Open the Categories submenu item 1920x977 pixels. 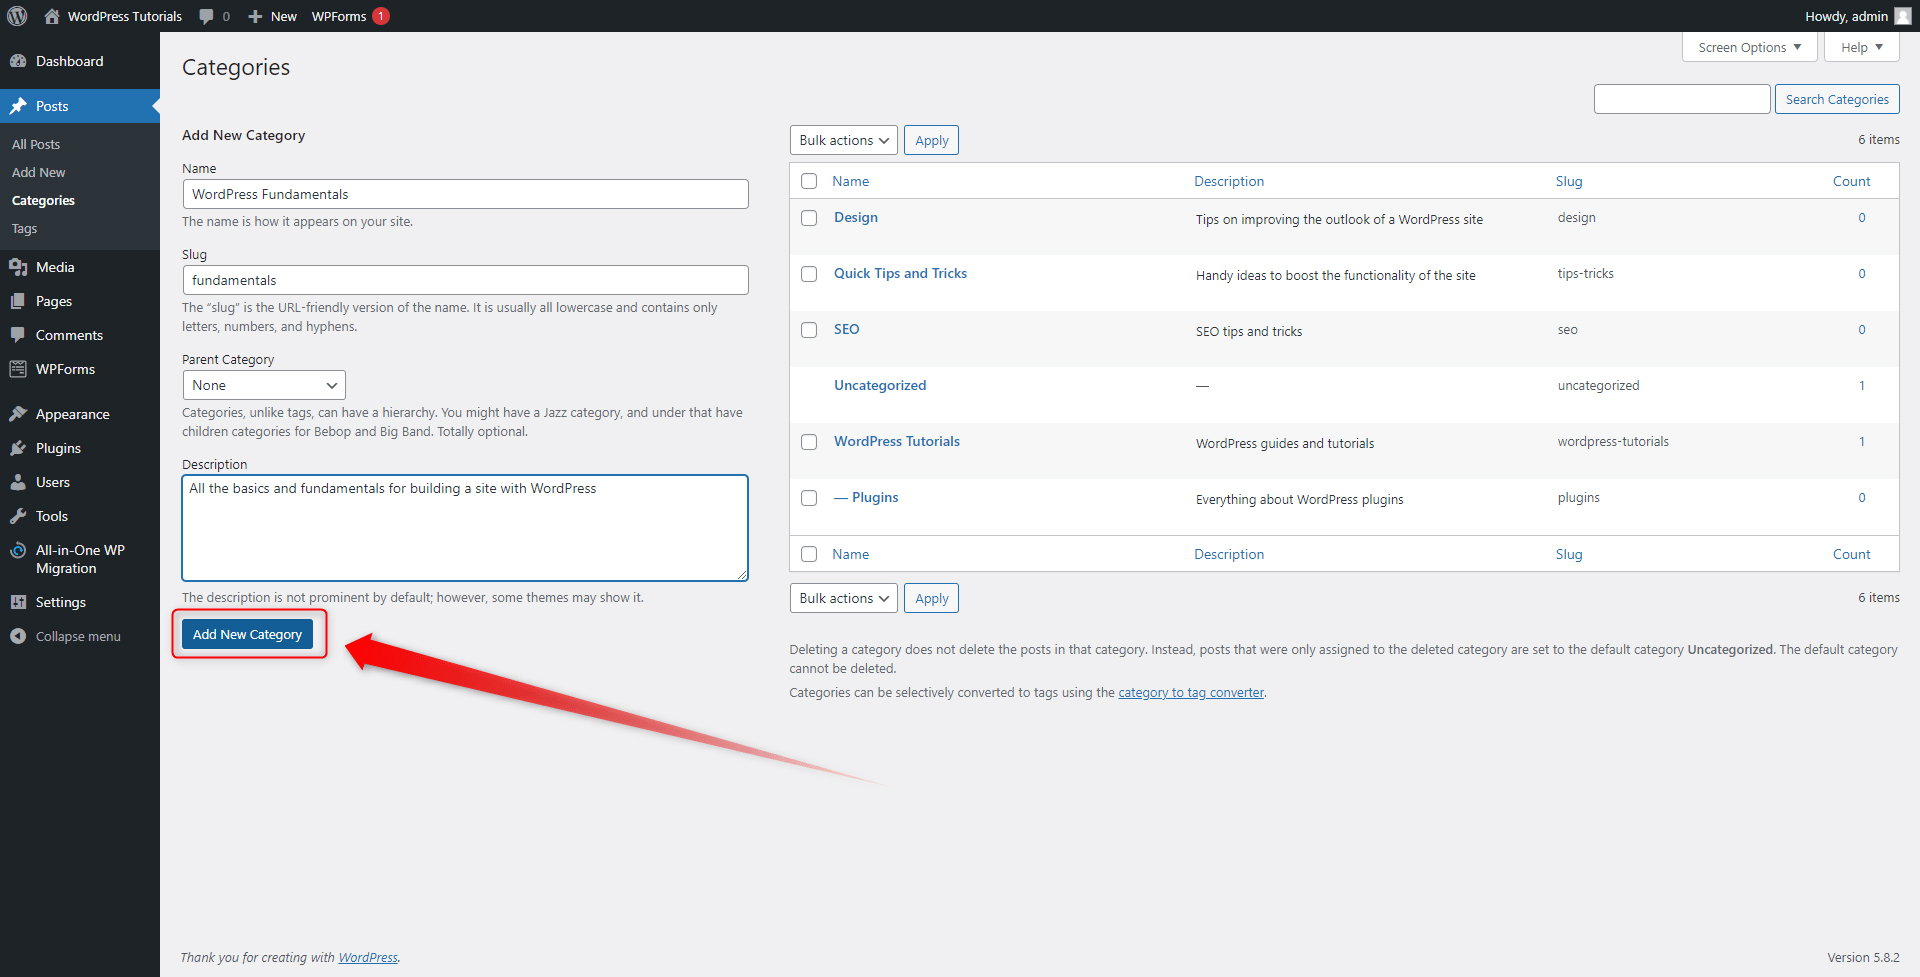(43, 200)
